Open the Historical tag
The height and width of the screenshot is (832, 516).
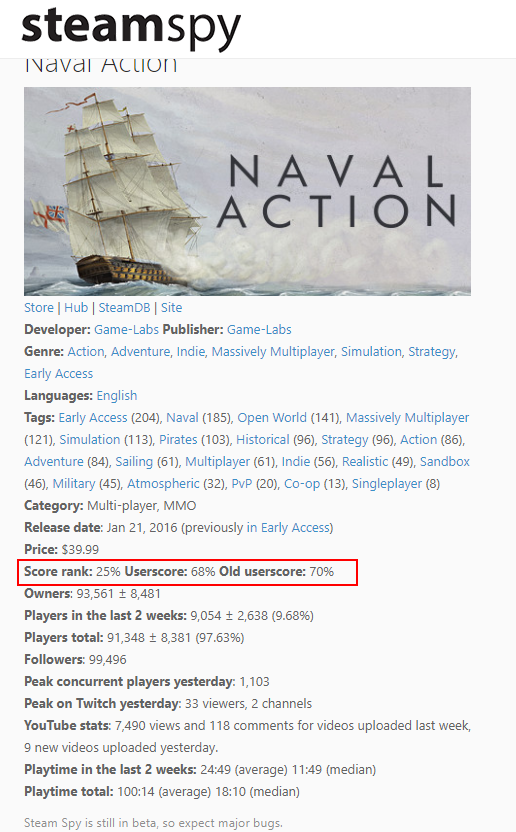[263, 440]
